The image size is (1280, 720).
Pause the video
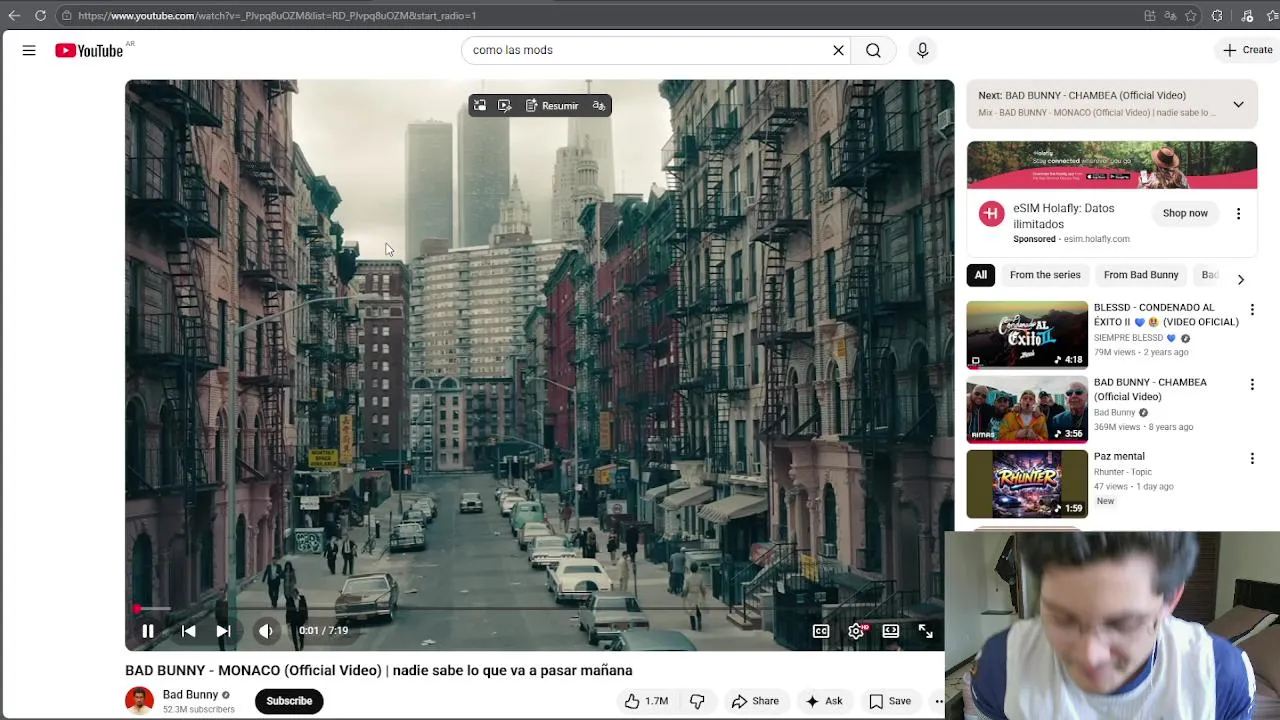point(148,631)
